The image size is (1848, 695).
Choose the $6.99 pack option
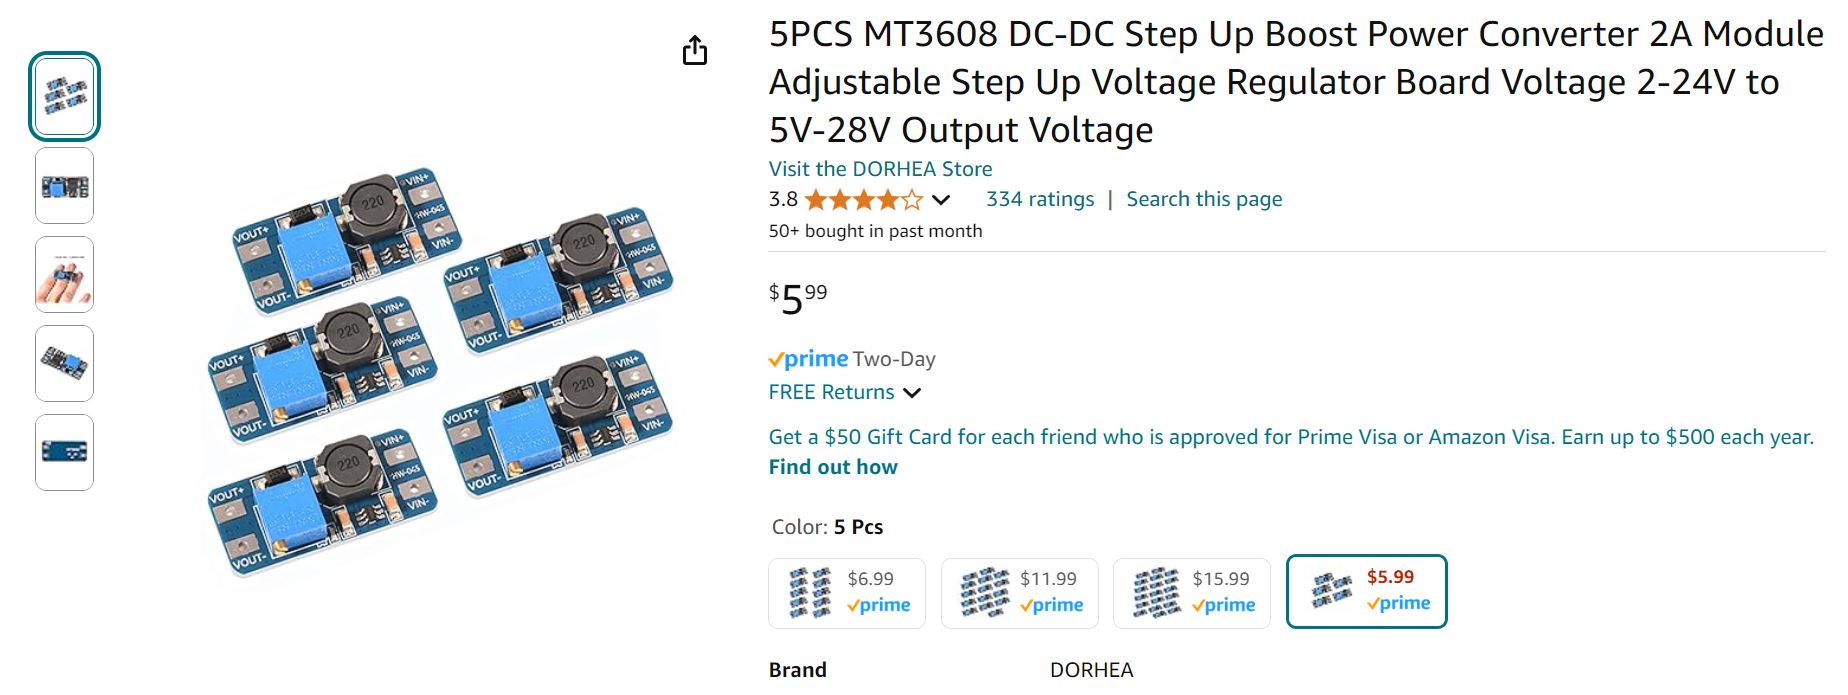point(847,593)
